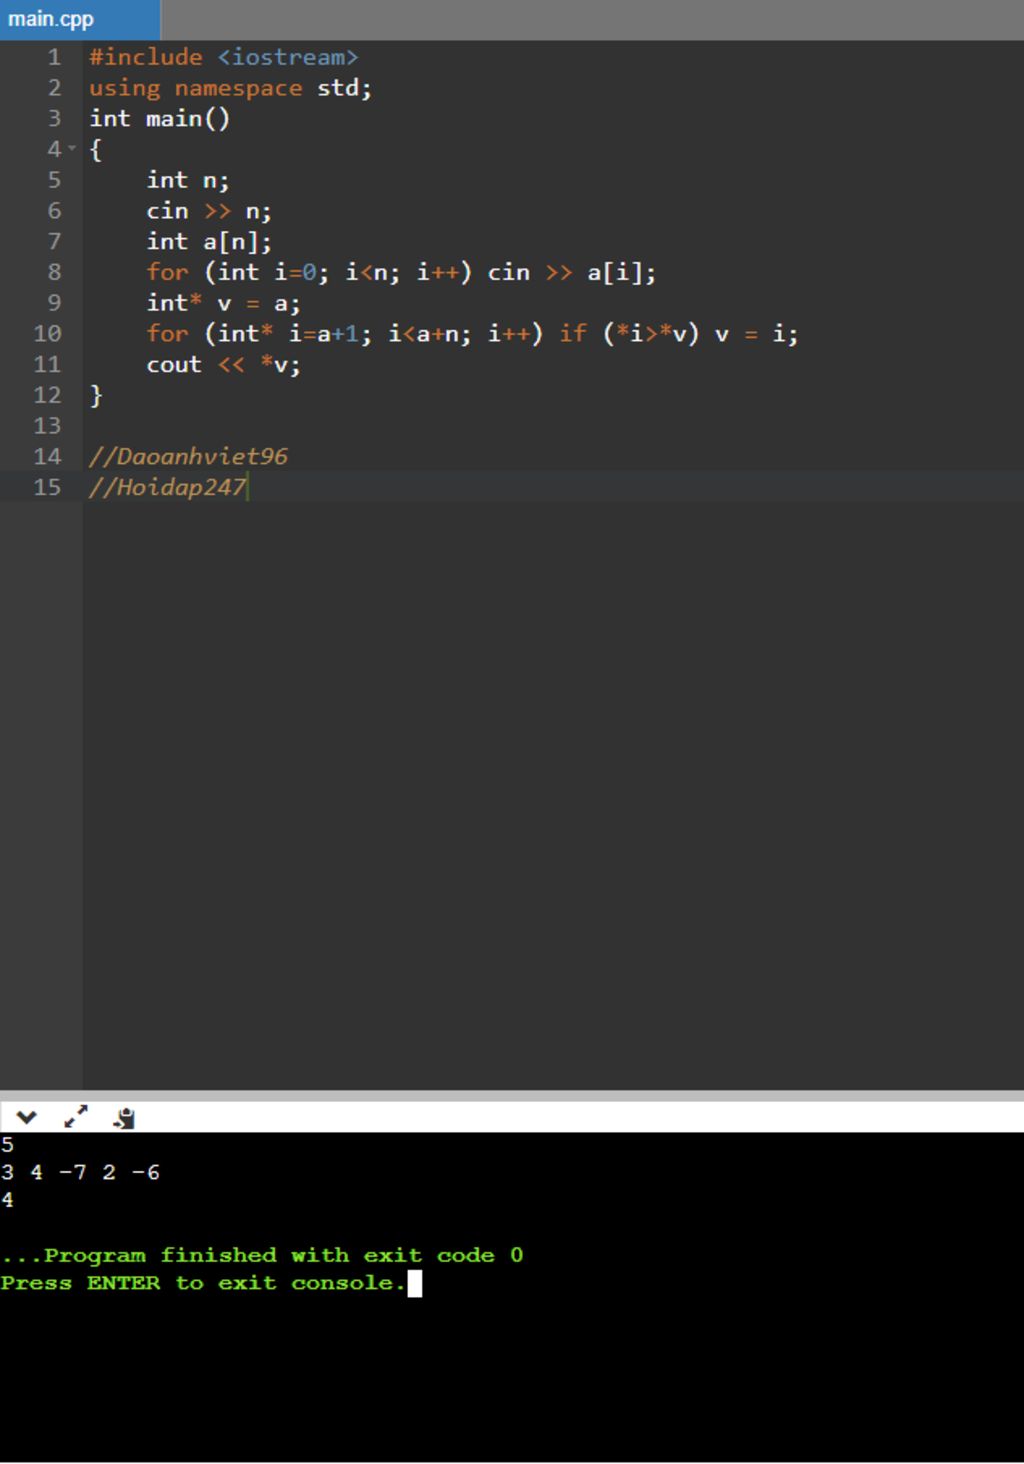Click 'Press ENTER to exit console.' text

coord(203,1283)
